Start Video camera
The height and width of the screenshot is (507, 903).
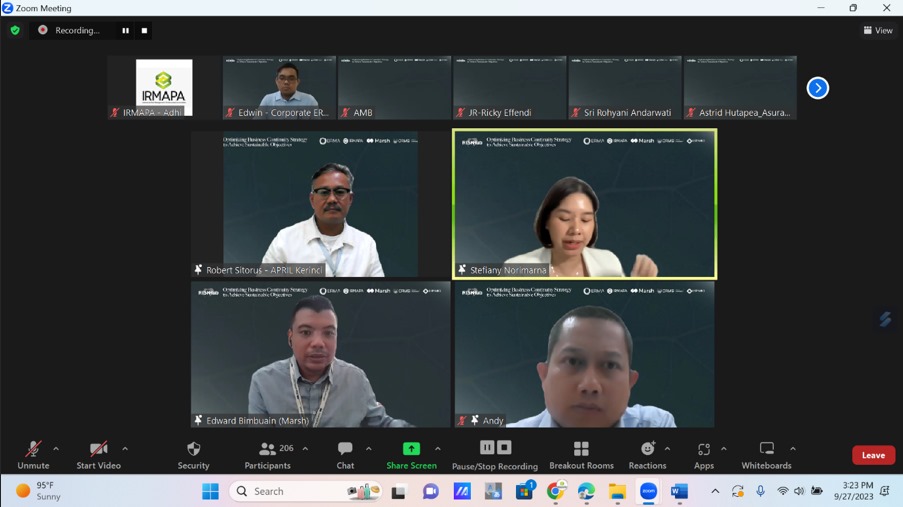tap(98, 455)
